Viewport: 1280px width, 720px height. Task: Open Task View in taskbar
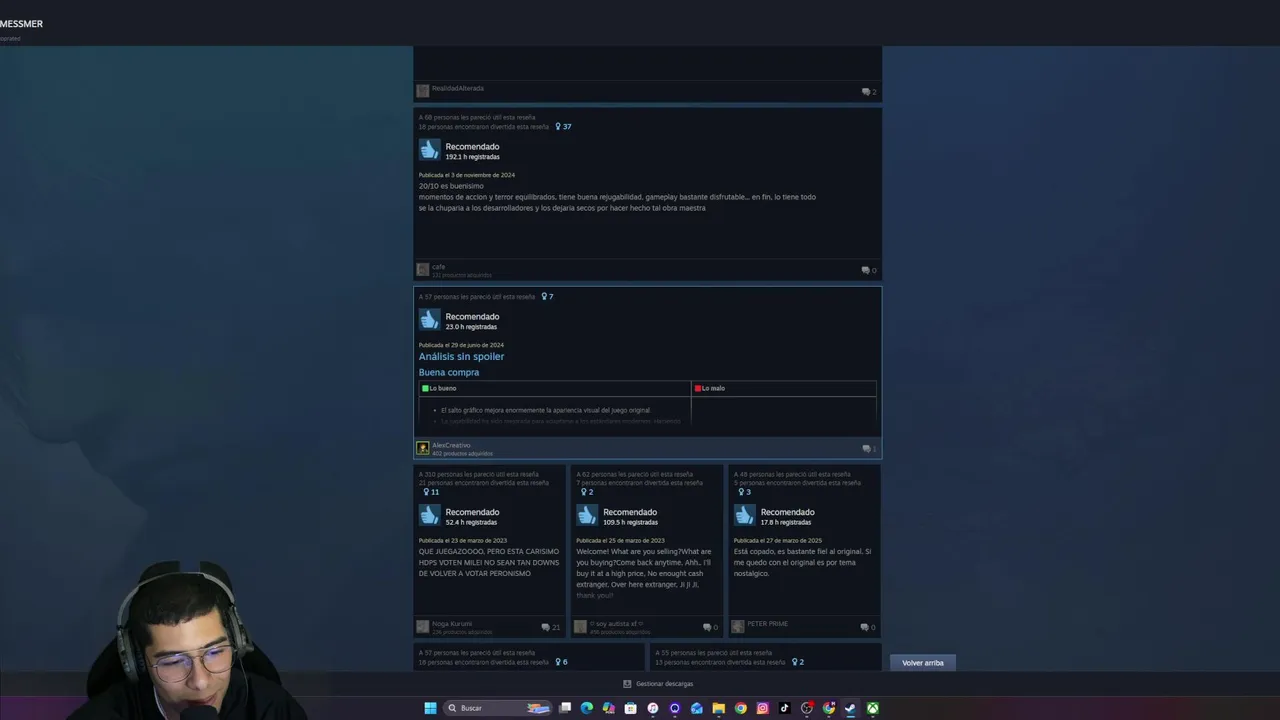pyautogui.click(x=565, y=708)
